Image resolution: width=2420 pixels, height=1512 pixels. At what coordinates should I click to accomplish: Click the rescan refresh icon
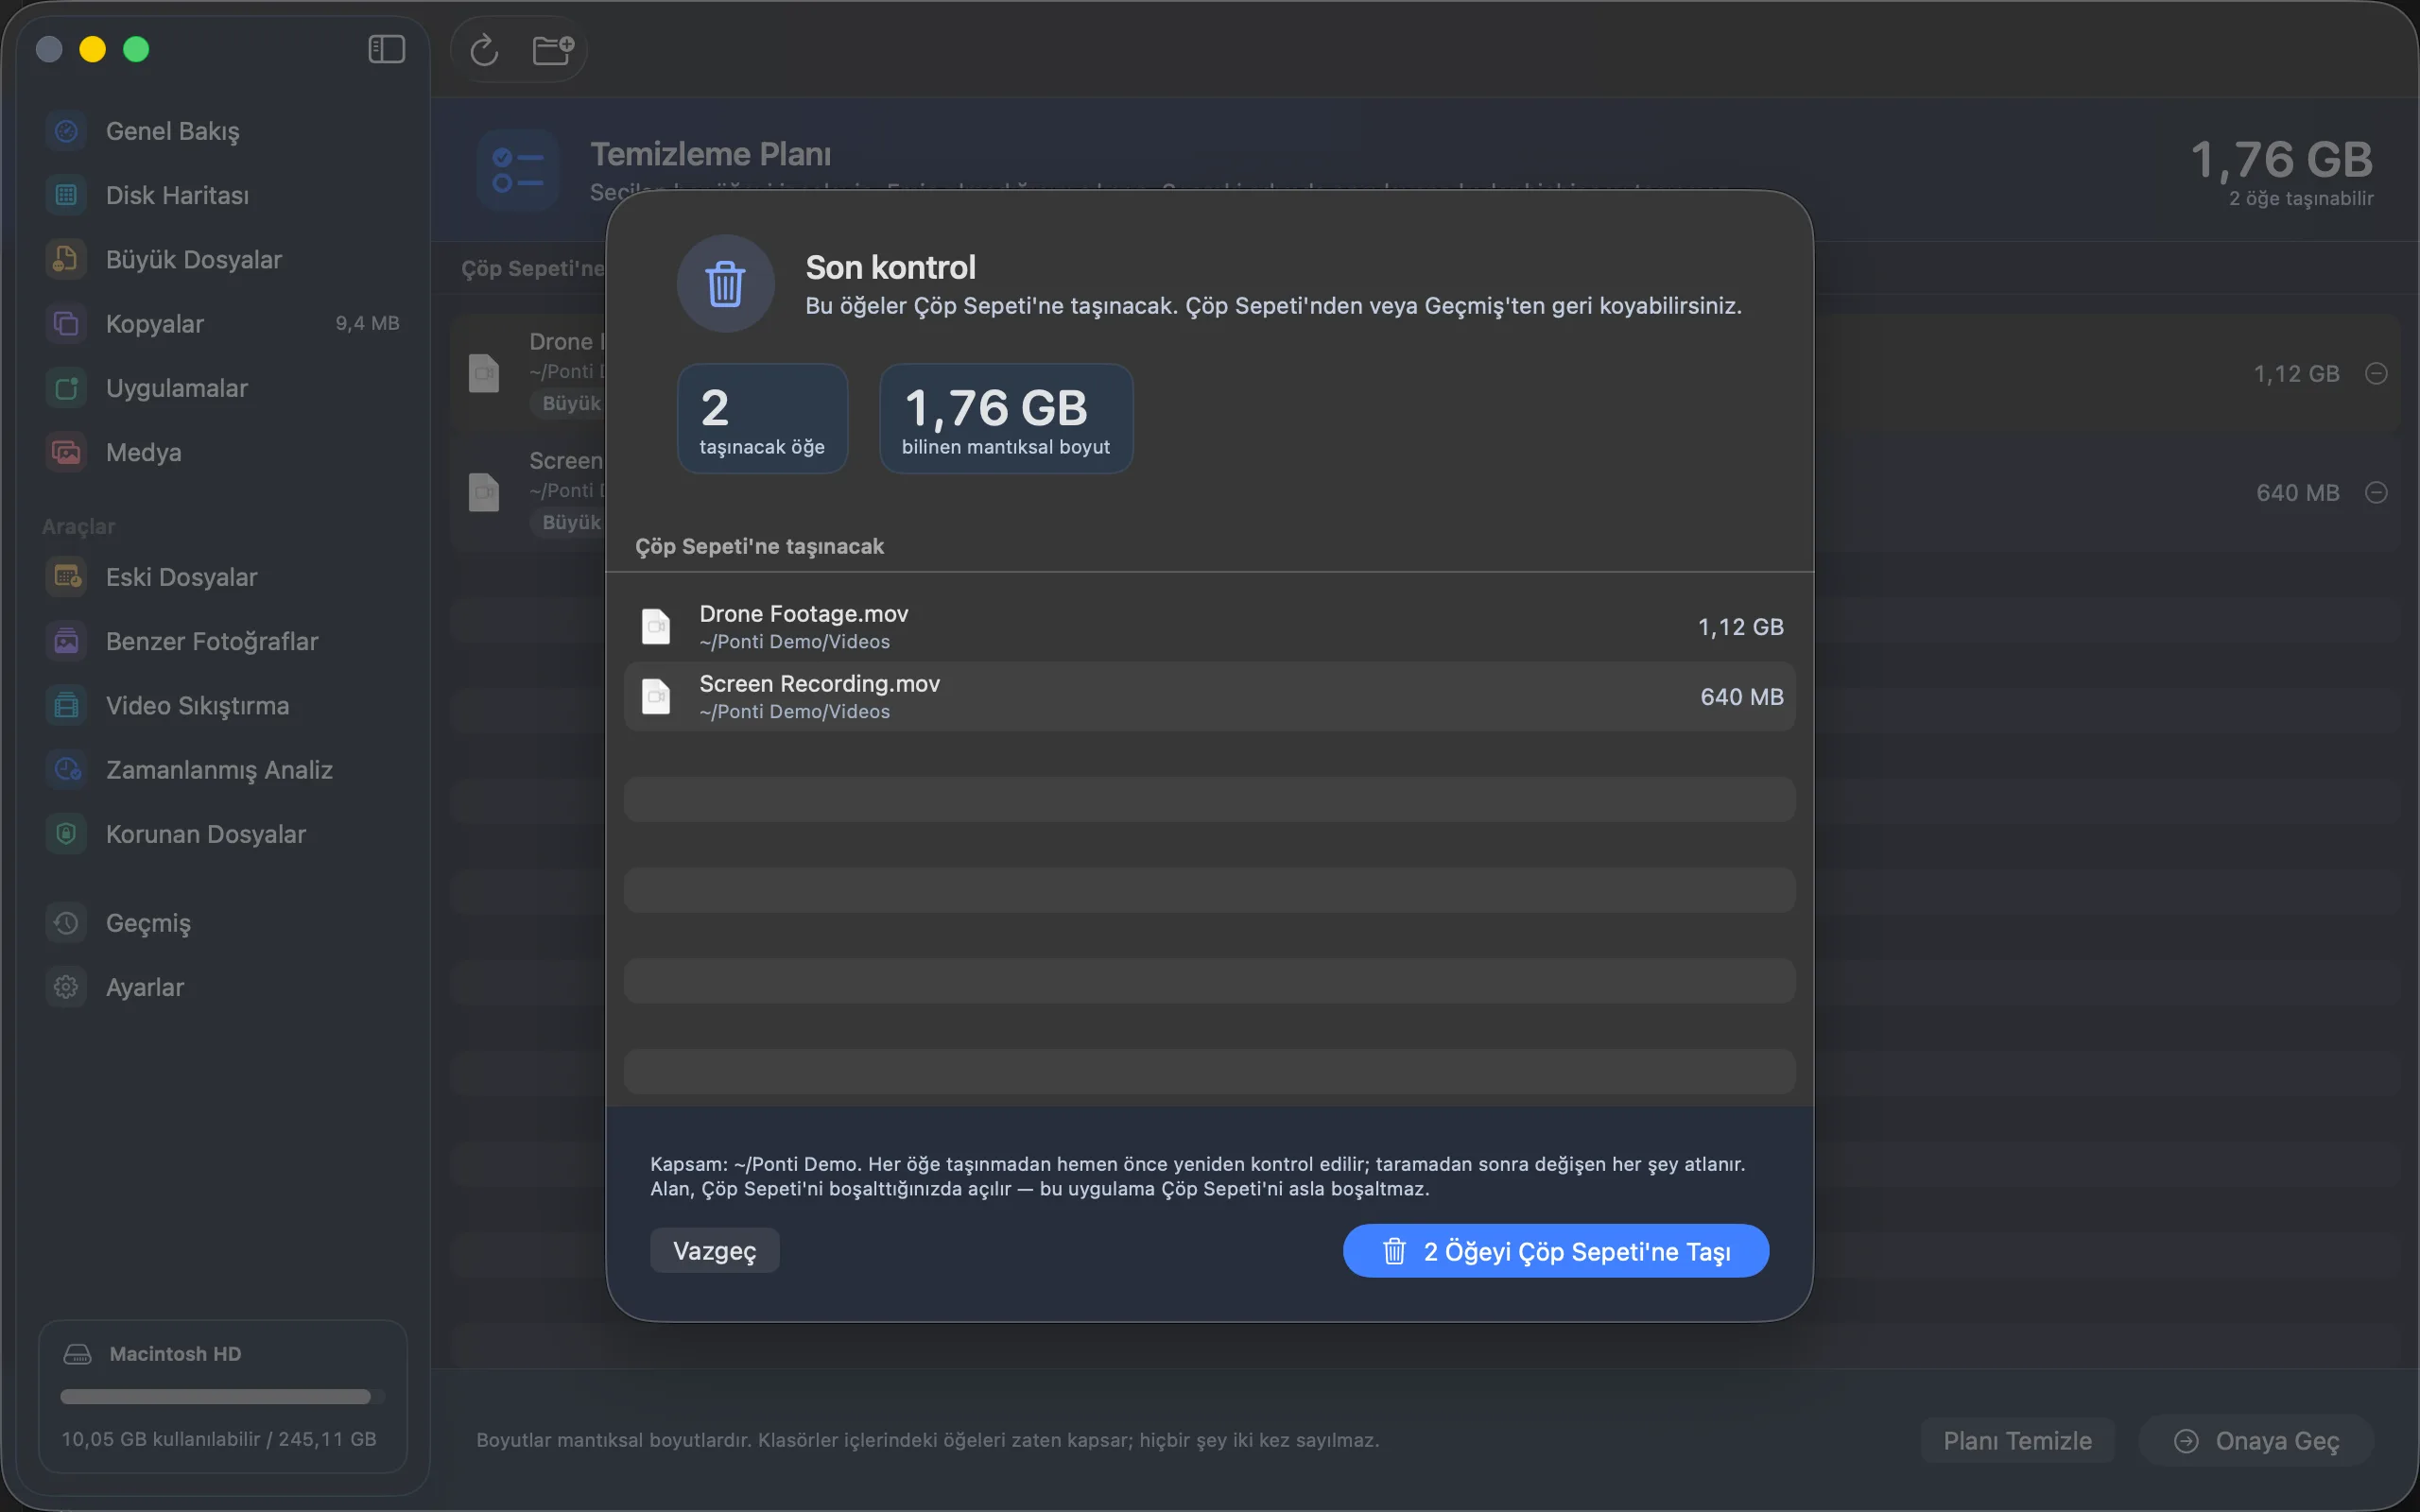click(x=484, y=49)
